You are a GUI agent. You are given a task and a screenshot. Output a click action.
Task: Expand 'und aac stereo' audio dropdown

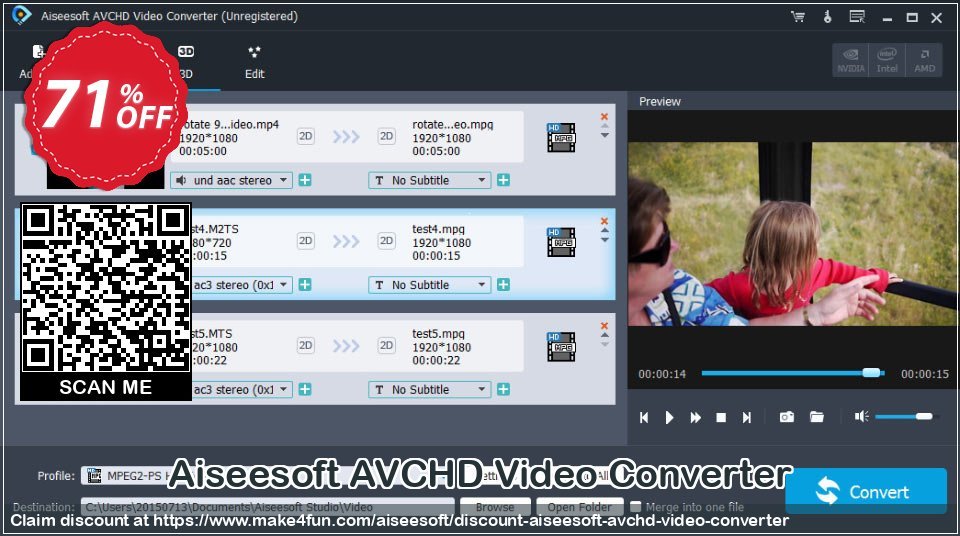coord(231,180)
